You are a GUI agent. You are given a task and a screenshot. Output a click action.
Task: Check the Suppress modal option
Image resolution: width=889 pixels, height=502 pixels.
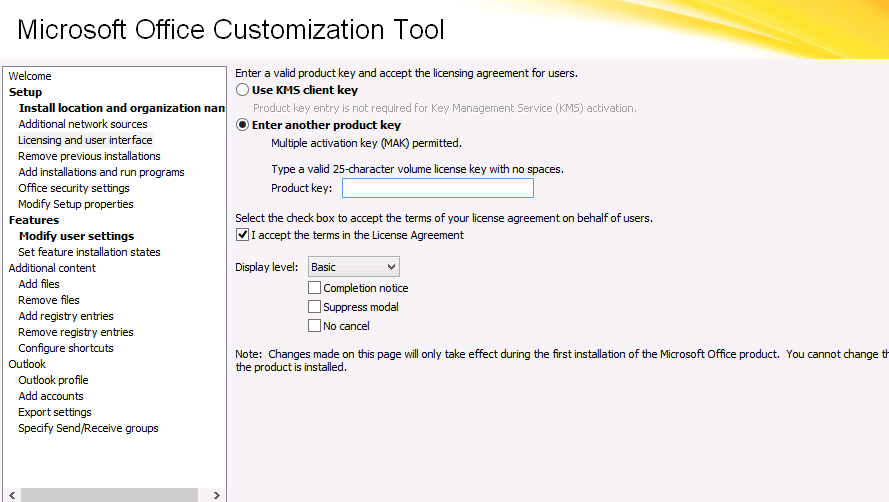pyautogui.click(x=315, y=307)
